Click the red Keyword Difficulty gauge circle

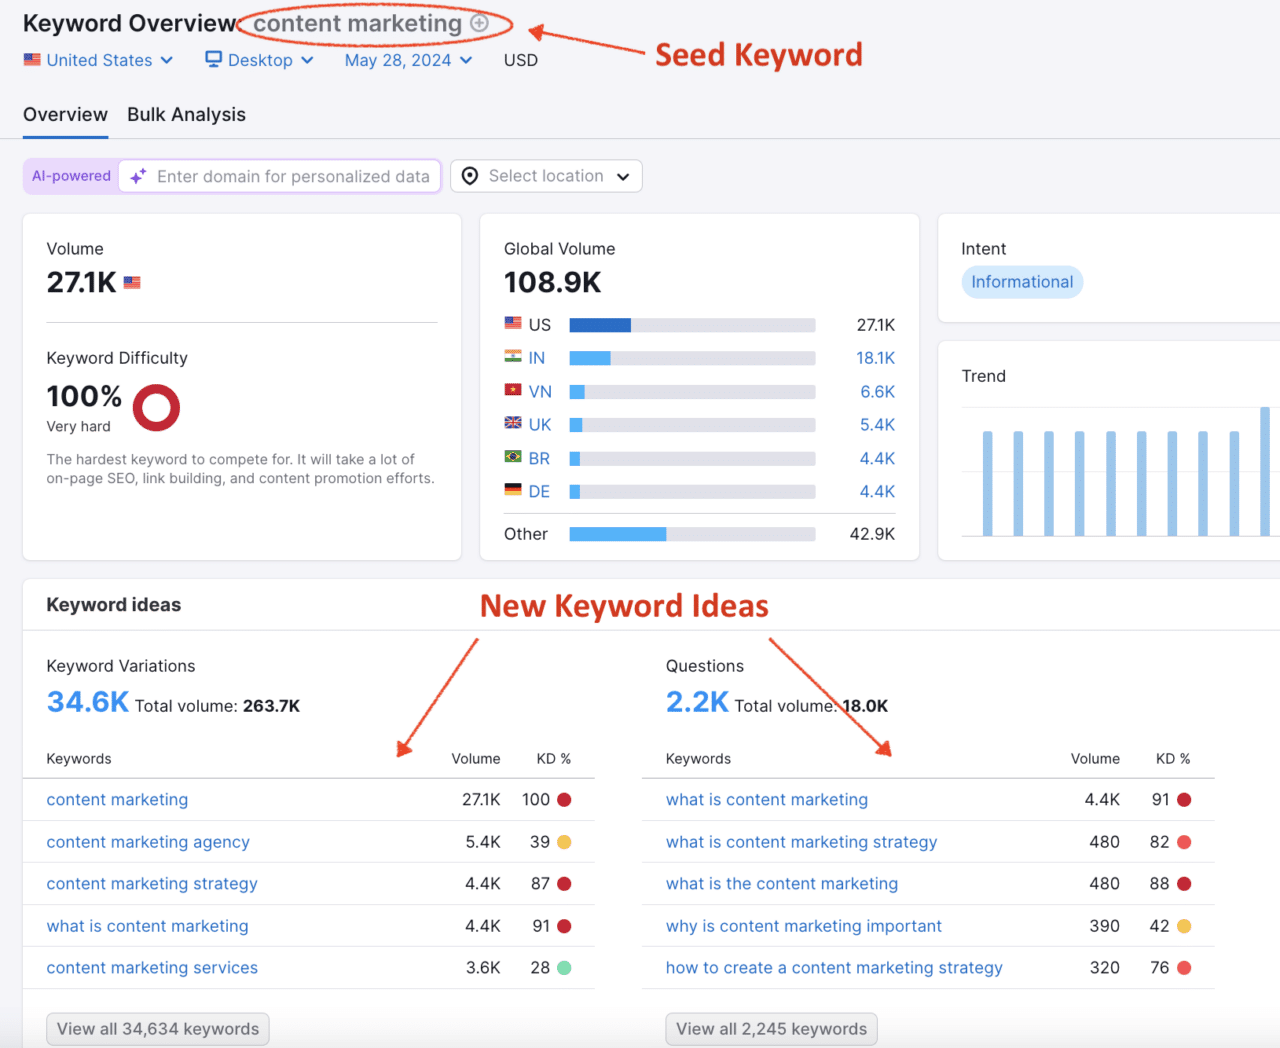(x=156, y=407)
